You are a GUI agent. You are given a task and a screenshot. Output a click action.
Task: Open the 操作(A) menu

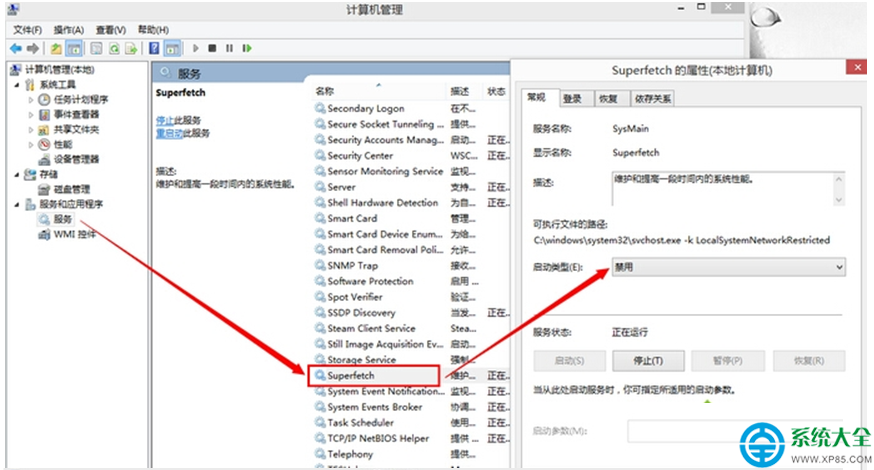click(x=69, y=30)
